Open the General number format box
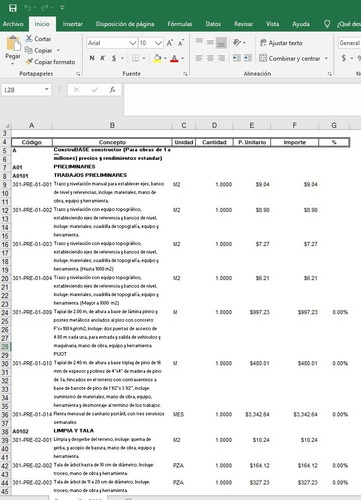Viewport: 361px width, 500px height. (349, 43)
